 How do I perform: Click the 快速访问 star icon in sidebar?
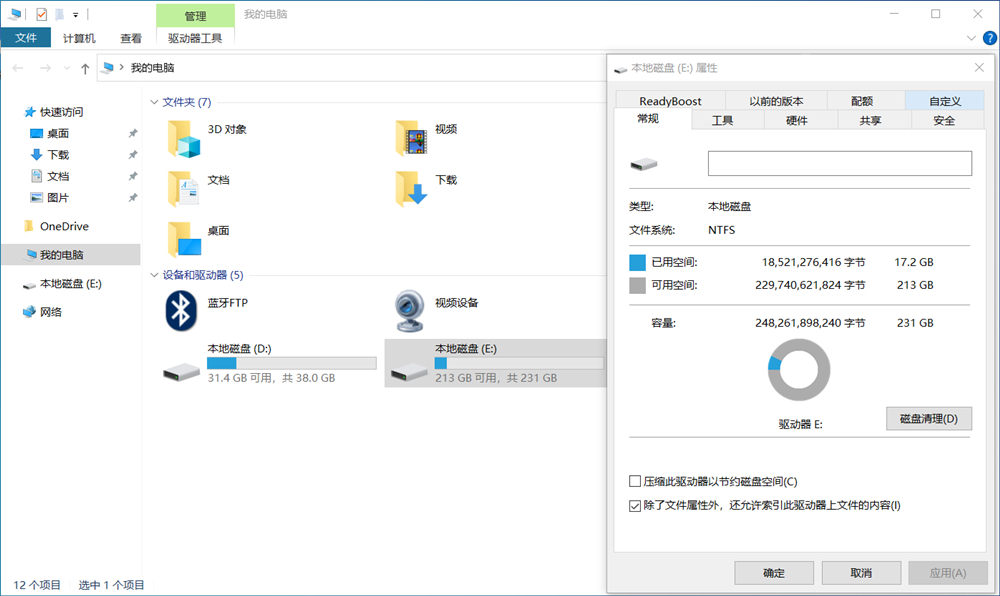pos(29,112)
